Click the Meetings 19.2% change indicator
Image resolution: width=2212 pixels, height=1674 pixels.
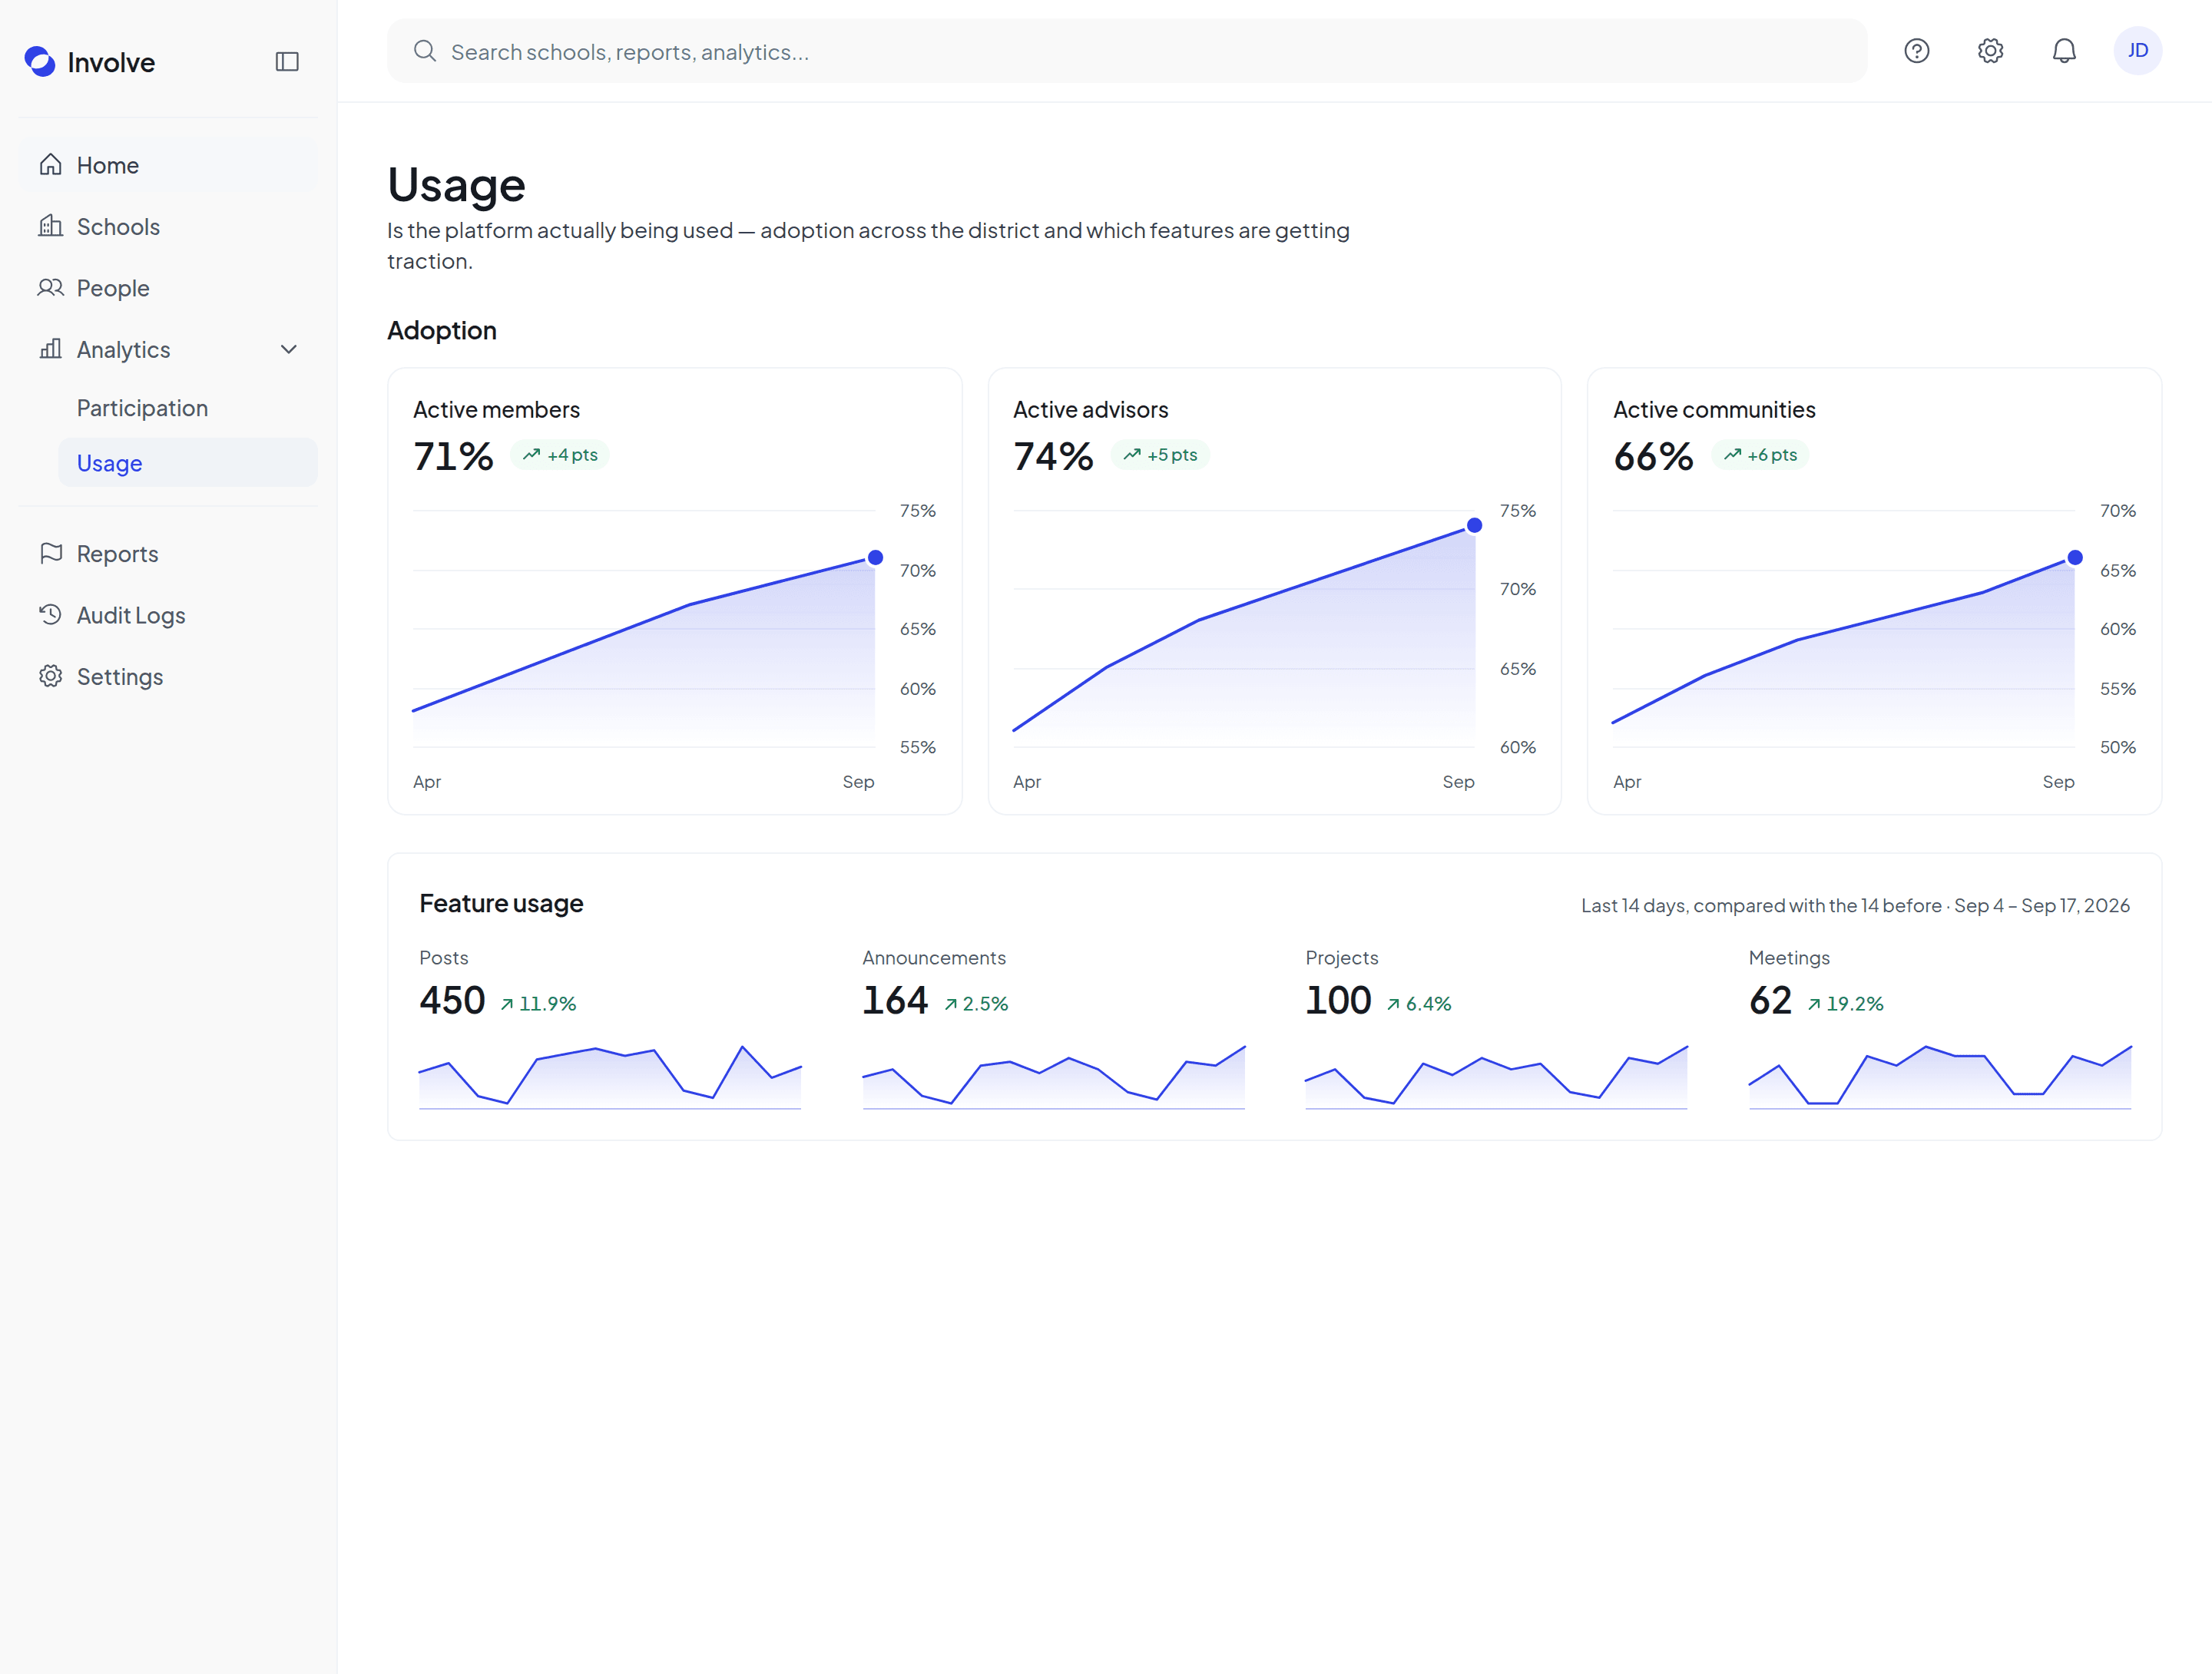(1845, 1004)
